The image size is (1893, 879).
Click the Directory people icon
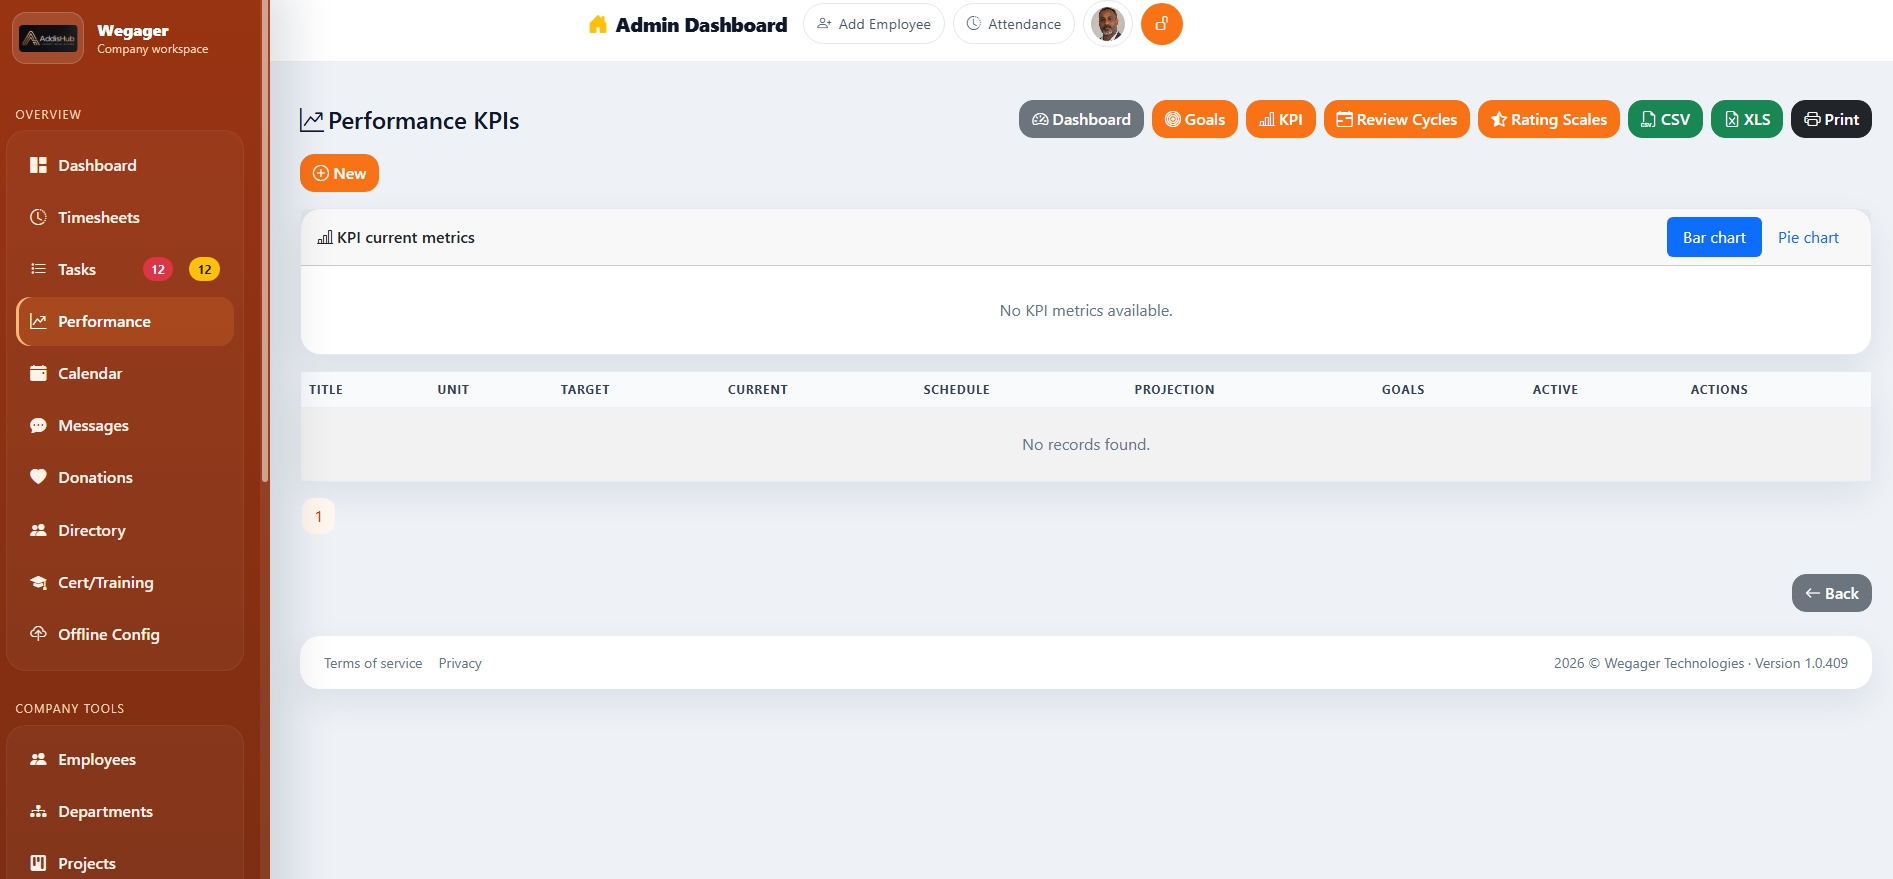pos(38,530)
